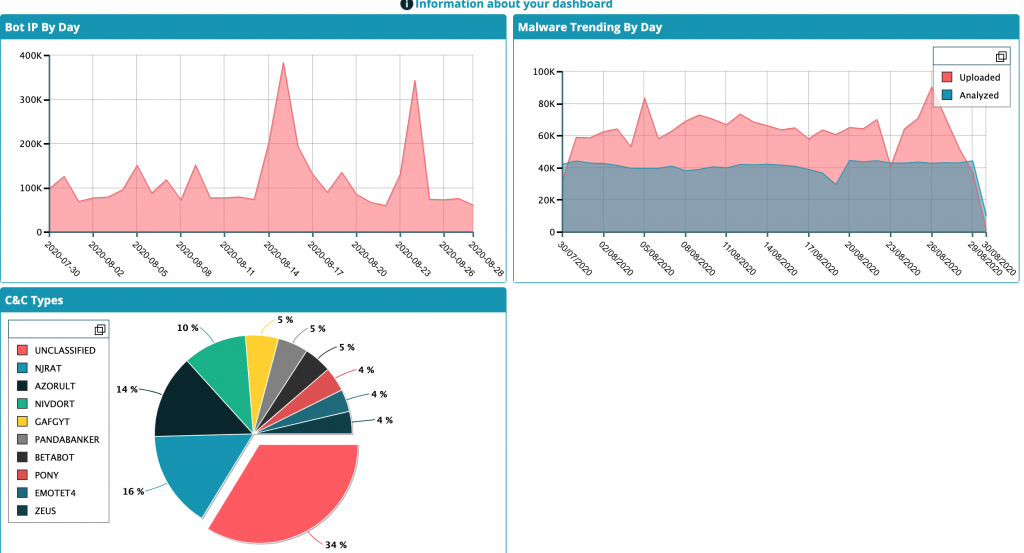Click the PONY legend entry
1024x553 pixels.
pyautogui.click(x=48, y=475)
